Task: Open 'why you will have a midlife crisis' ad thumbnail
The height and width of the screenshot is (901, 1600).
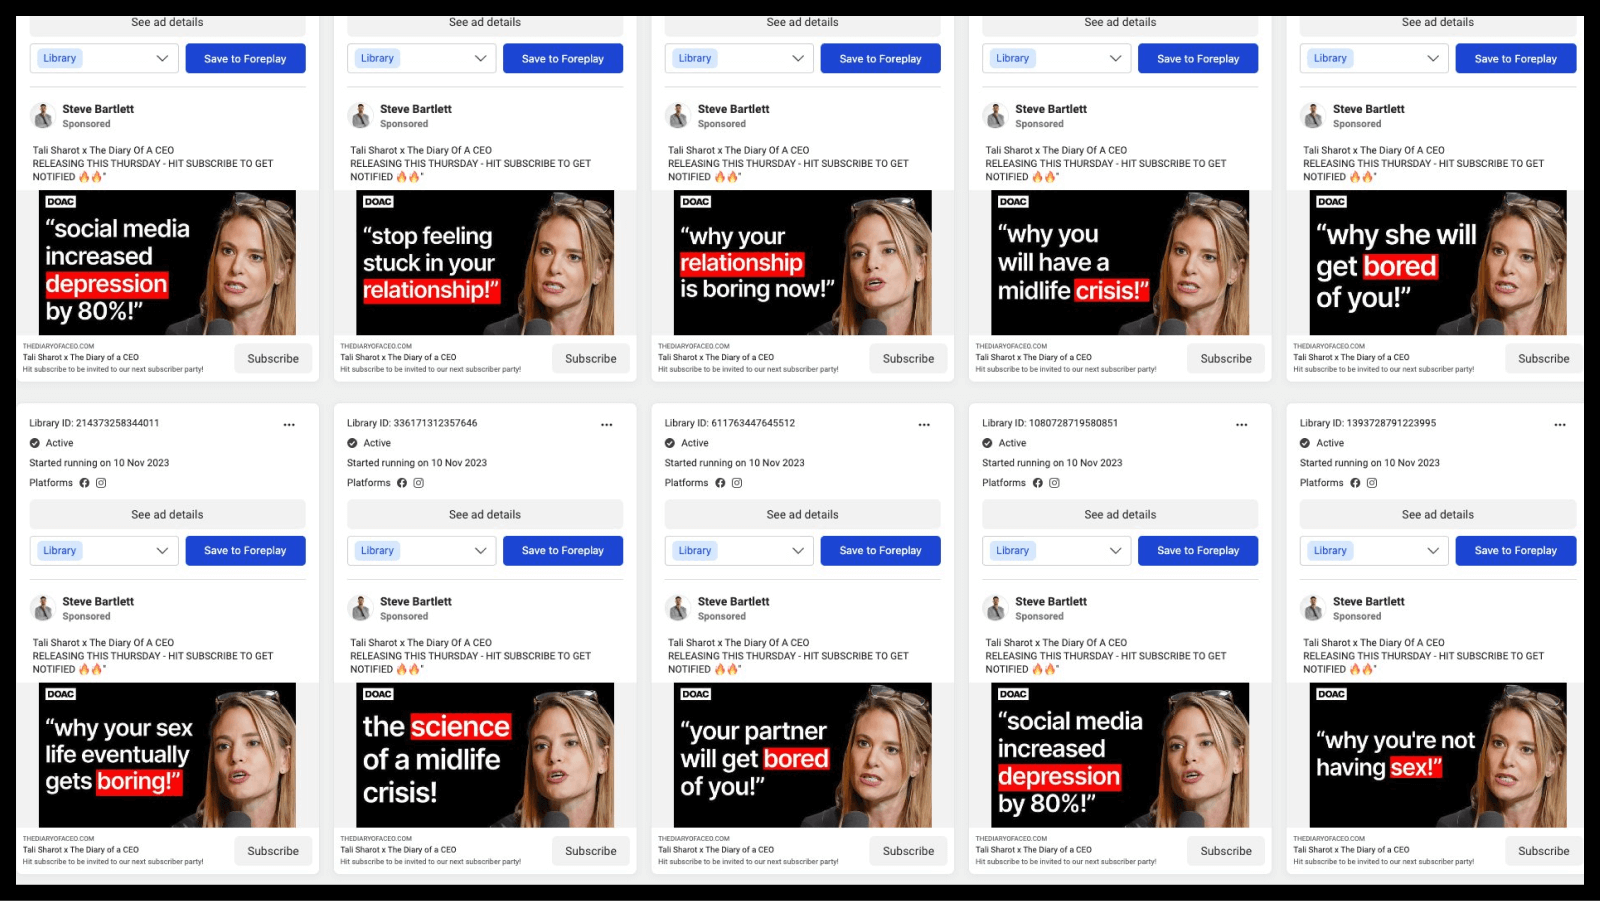Action: click(1120, 263)
